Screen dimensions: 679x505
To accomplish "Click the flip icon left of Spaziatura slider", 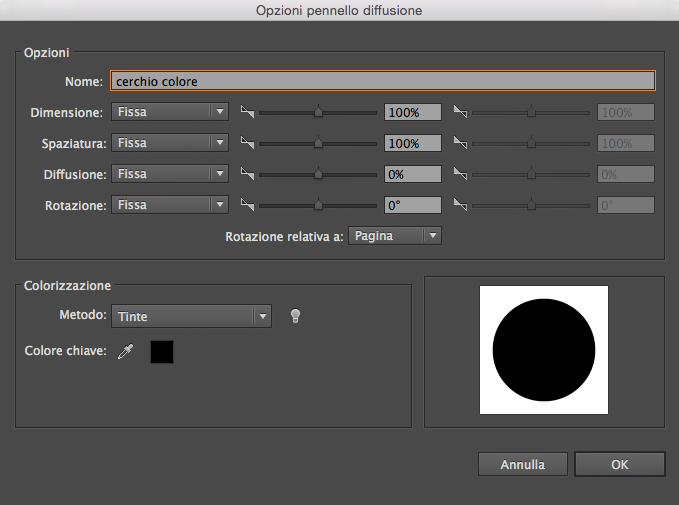I will pyautogui.click(x=247, y=142).
